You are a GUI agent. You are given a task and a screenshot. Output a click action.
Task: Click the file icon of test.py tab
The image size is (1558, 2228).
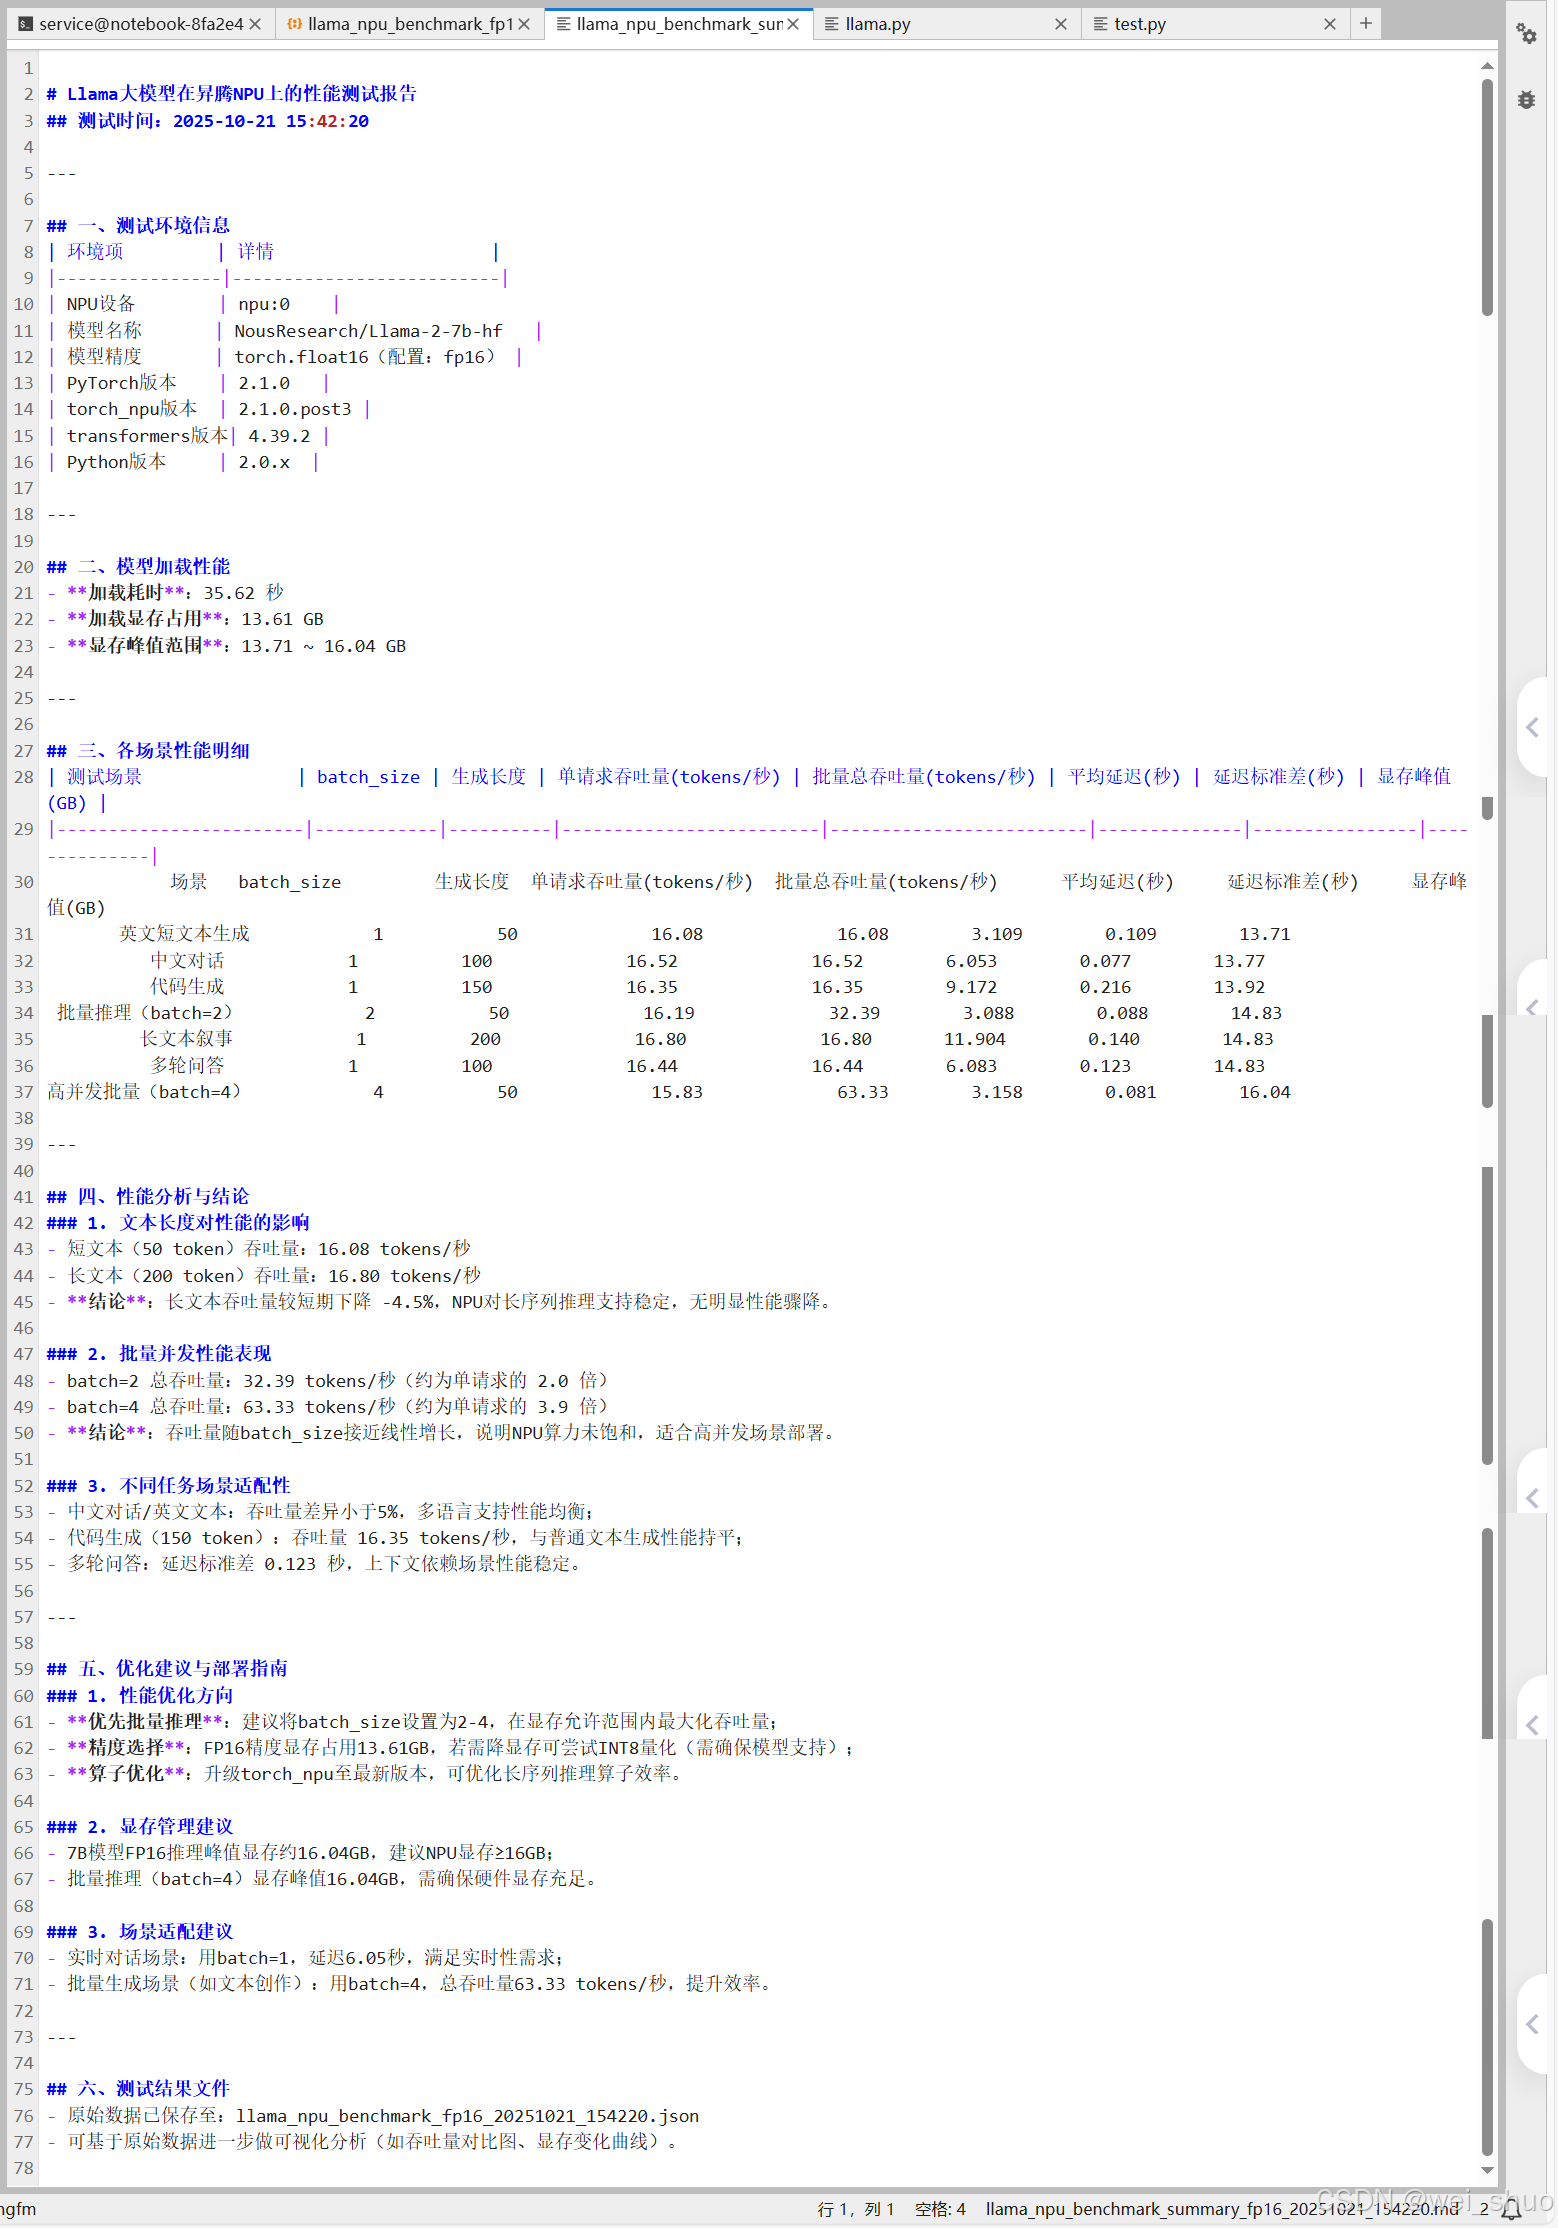1100,24
